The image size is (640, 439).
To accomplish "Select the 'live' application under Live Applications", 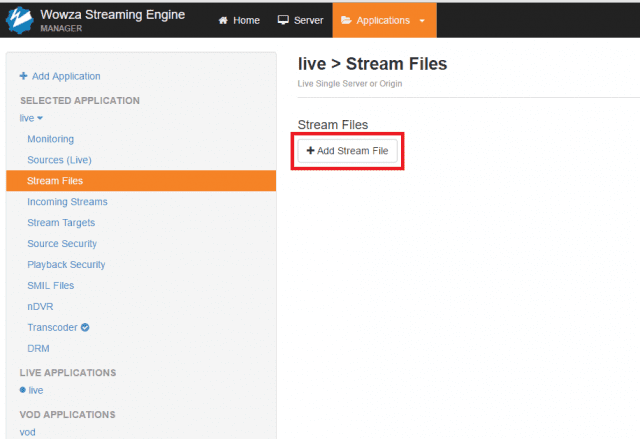I will pos(36,390).
